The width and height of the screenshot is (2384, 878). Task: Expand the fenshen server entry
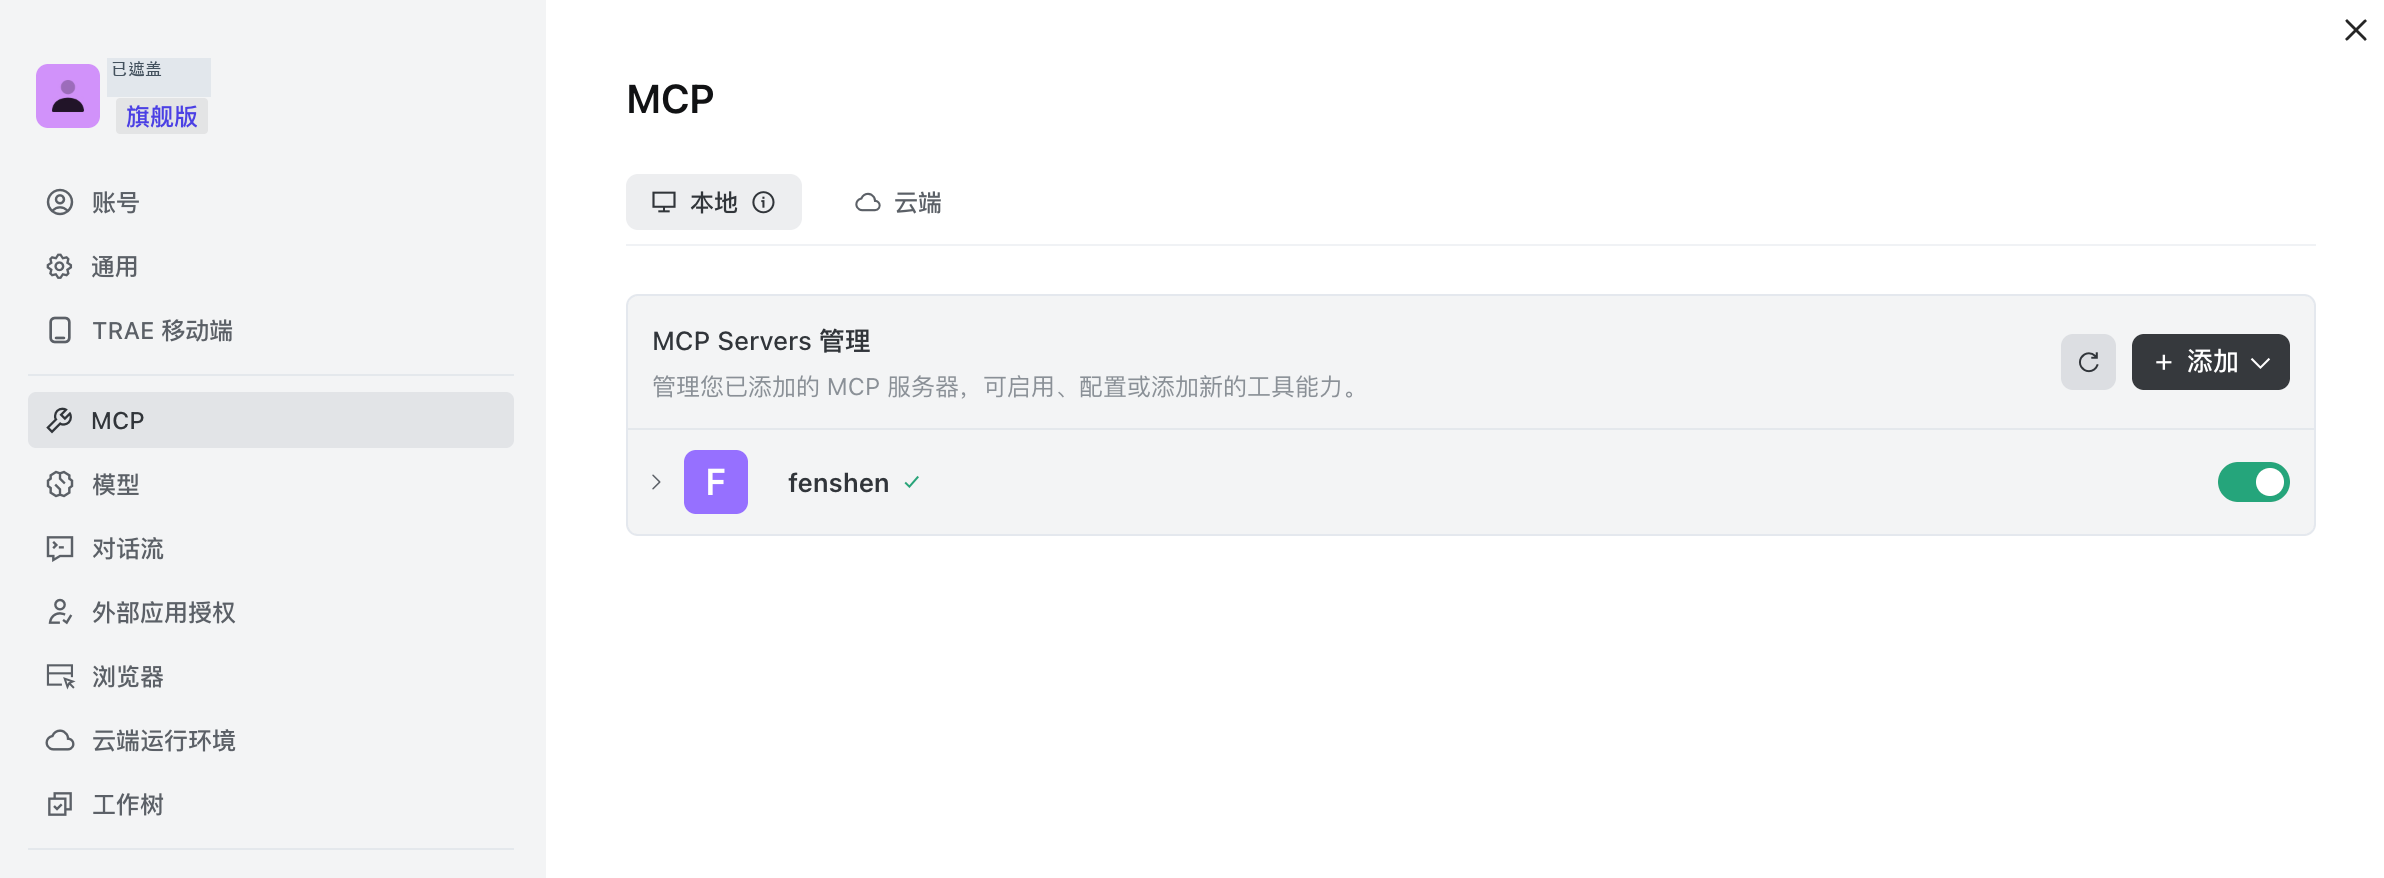pos(656,482)
